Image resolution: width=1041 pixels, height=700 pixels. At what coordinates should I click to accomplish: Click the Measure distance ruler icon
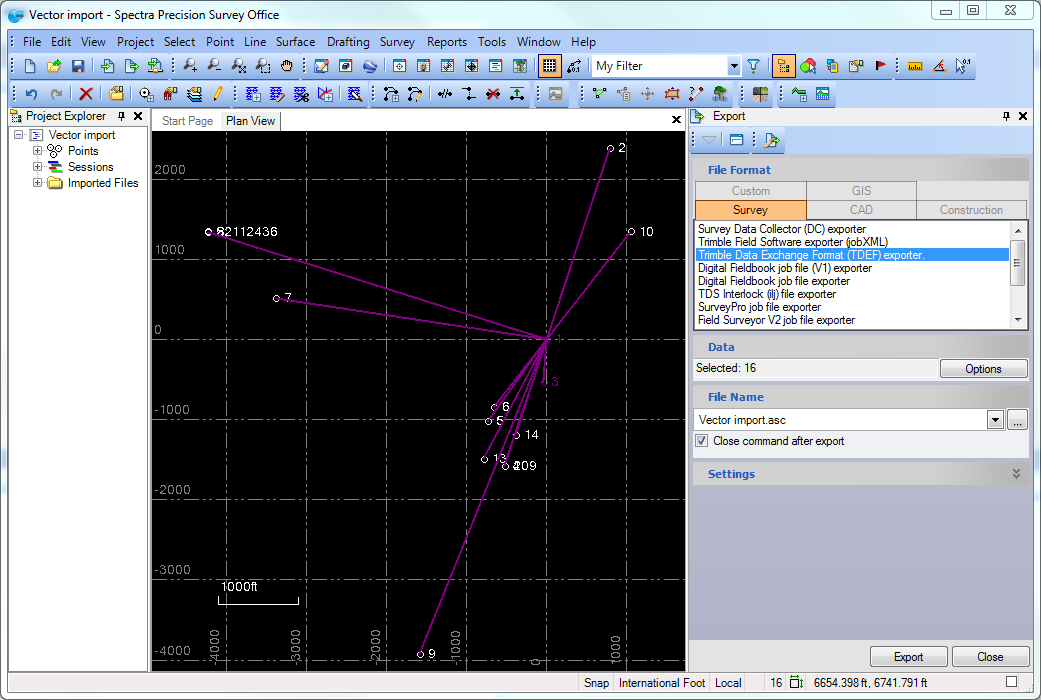pyautogui.click(x=914, y=67)
